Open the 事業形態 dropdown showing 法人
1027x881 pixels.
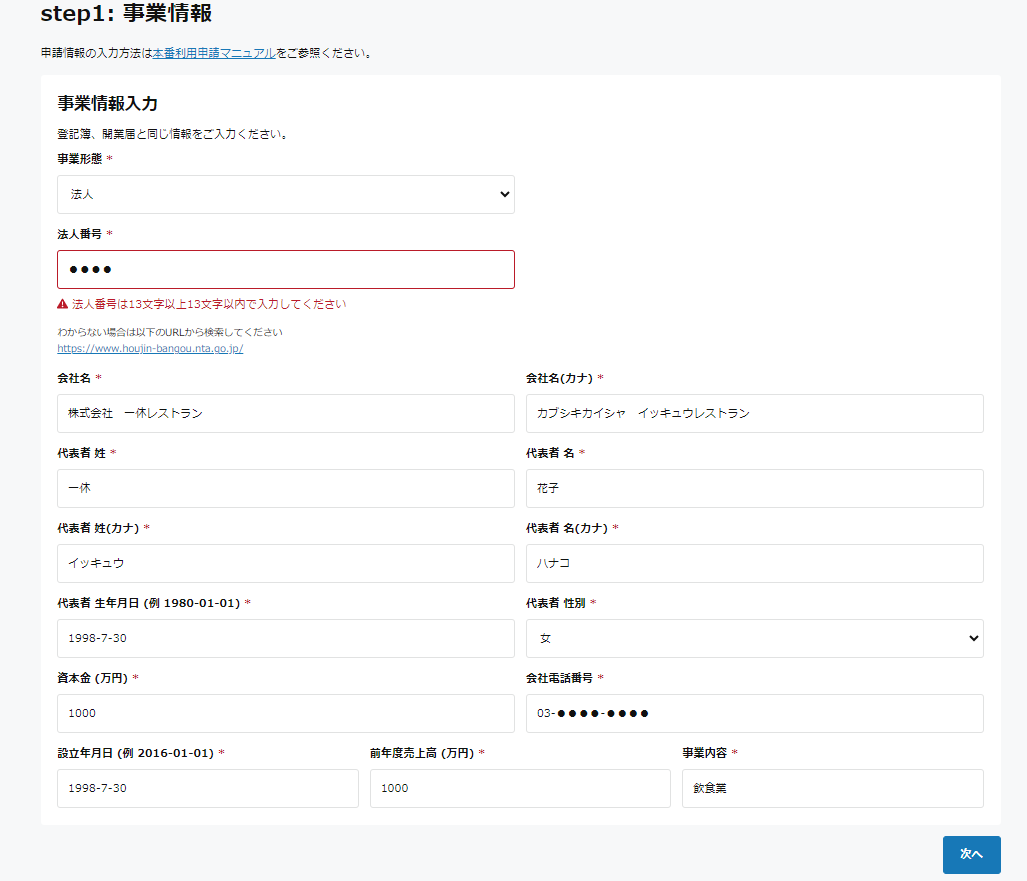point(285,195)
